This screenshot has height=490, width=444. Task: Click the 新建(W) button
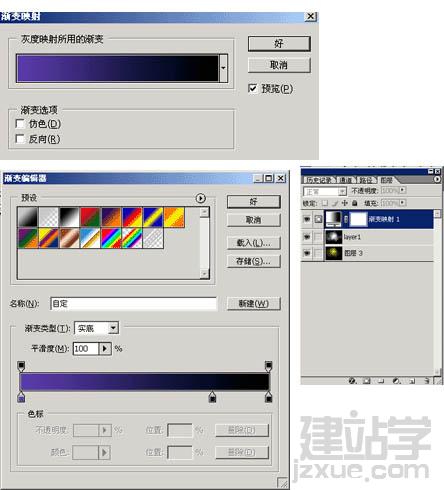click(254, 303)
